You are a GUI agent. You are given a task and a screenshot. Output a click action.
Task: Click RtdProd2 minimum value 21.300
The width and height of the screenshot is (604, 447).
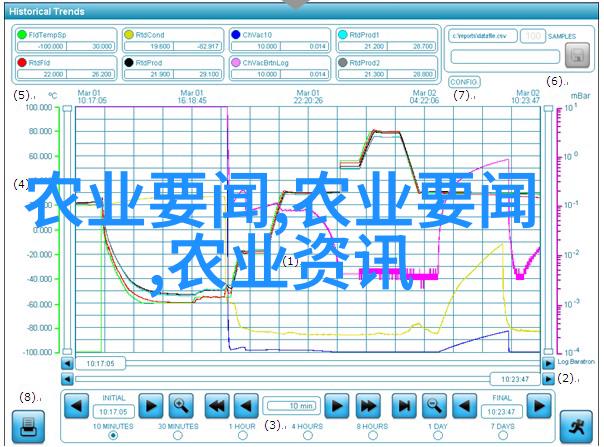(362, 74)
